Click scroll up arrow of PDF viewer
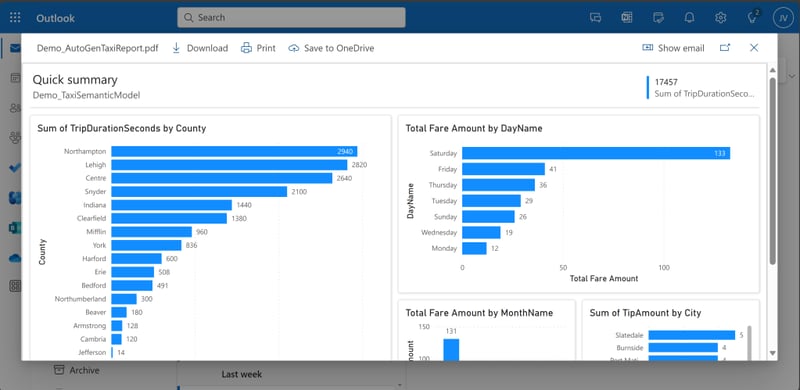This screenshot has height=390, width=800. click(772, 70)
